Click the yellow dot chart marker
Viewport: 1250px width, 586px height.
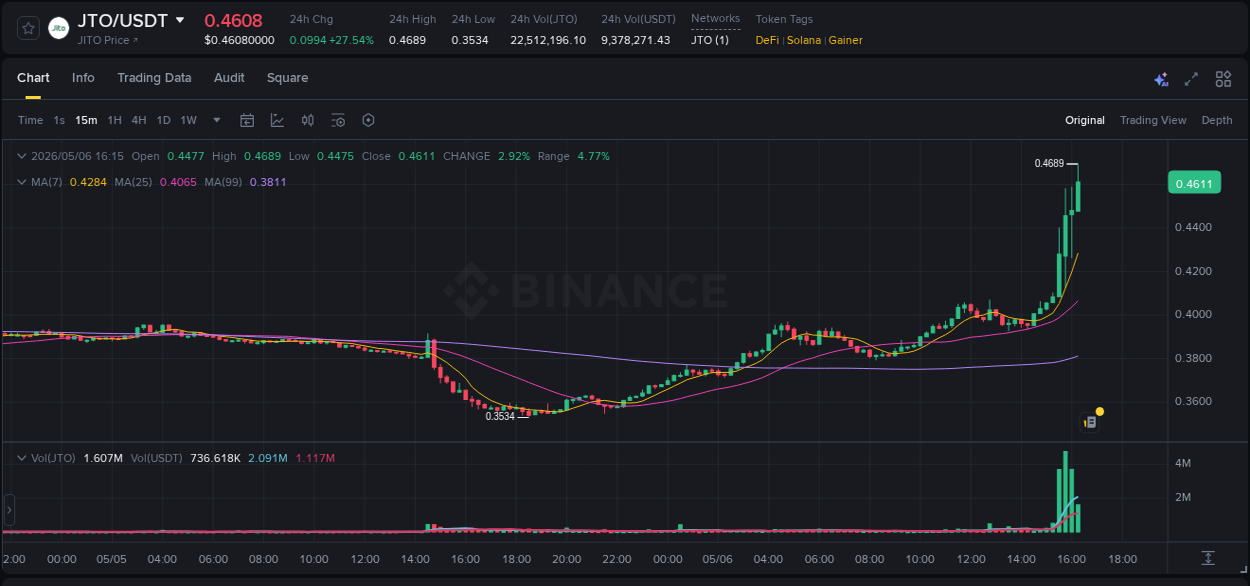click(1099, 411)
